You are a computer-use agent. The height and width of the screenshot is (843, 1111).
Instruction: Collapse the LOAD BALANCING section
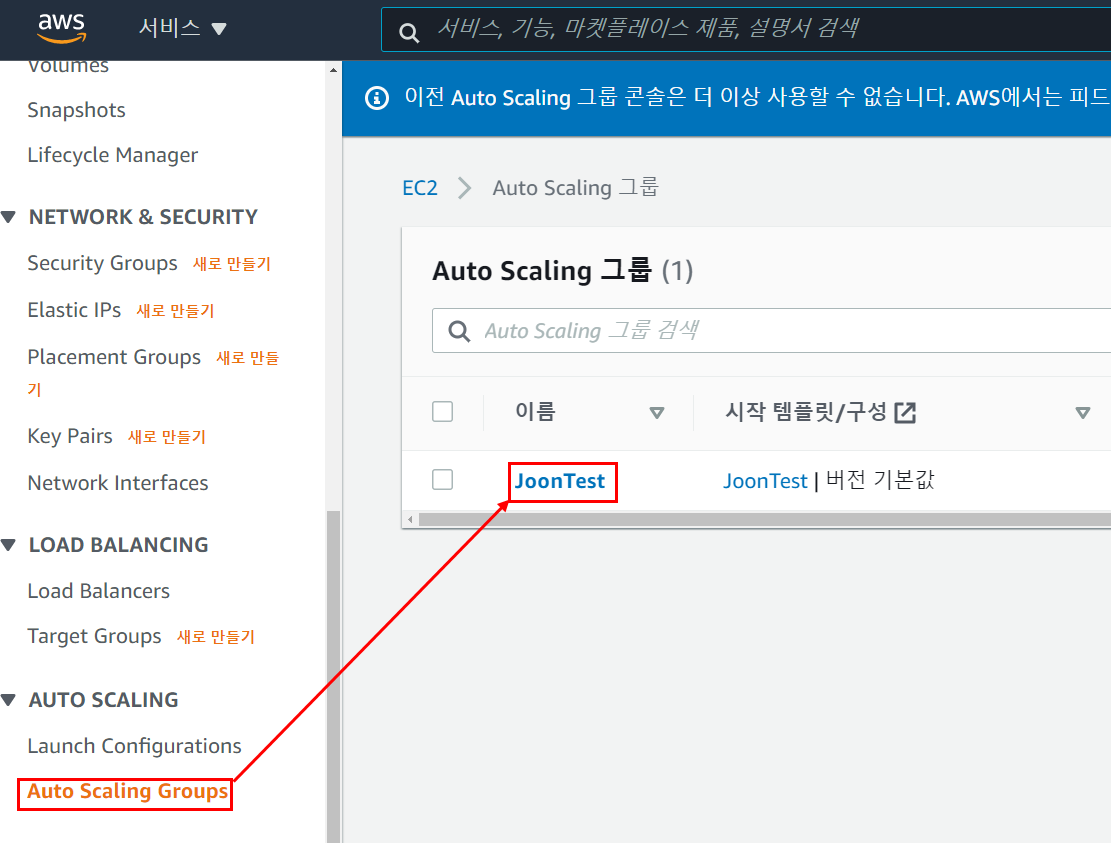[x=9, y=545]
